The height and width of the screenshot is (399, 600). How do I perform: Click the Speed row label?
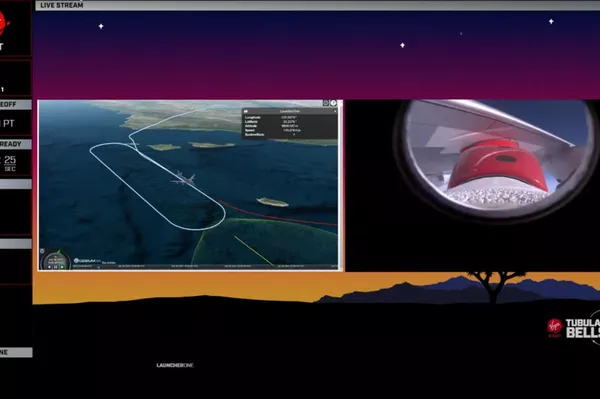[250, 130]
